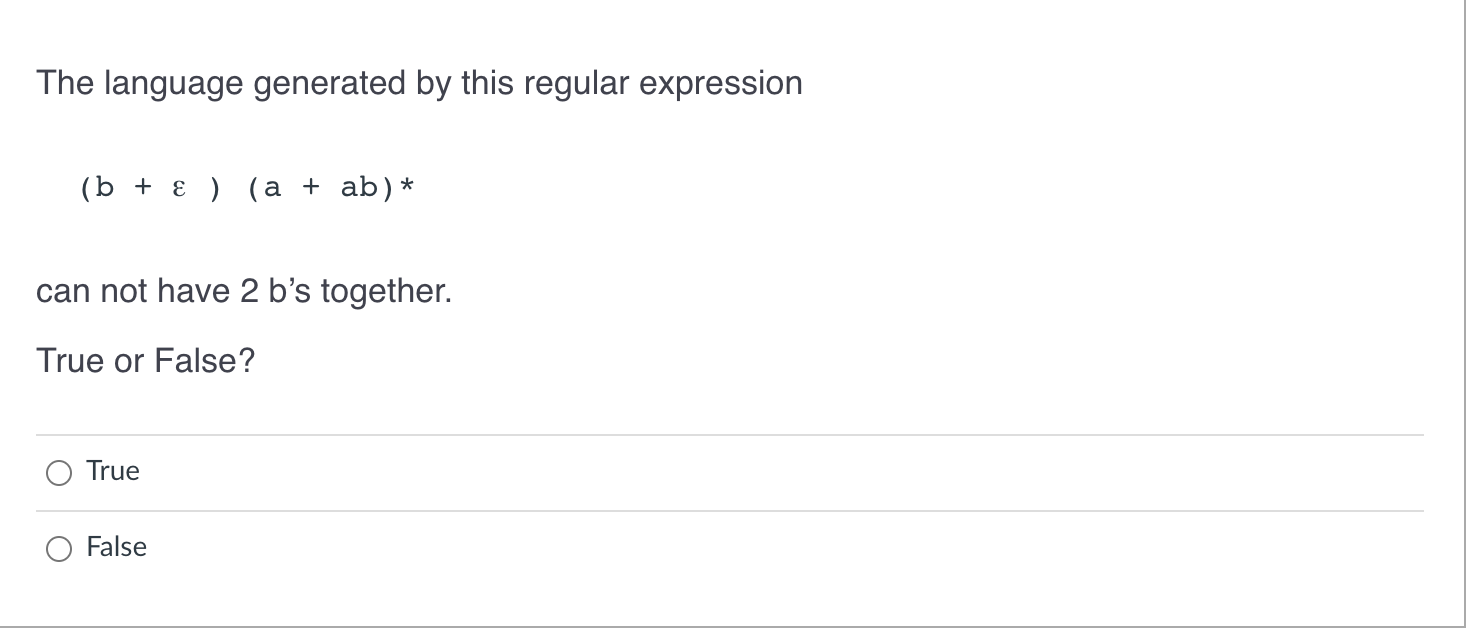Viewport: 1466px width, 628px height.
Task: Click the 'can not have 2 b's together' text
Action: (x=244, y=291)
